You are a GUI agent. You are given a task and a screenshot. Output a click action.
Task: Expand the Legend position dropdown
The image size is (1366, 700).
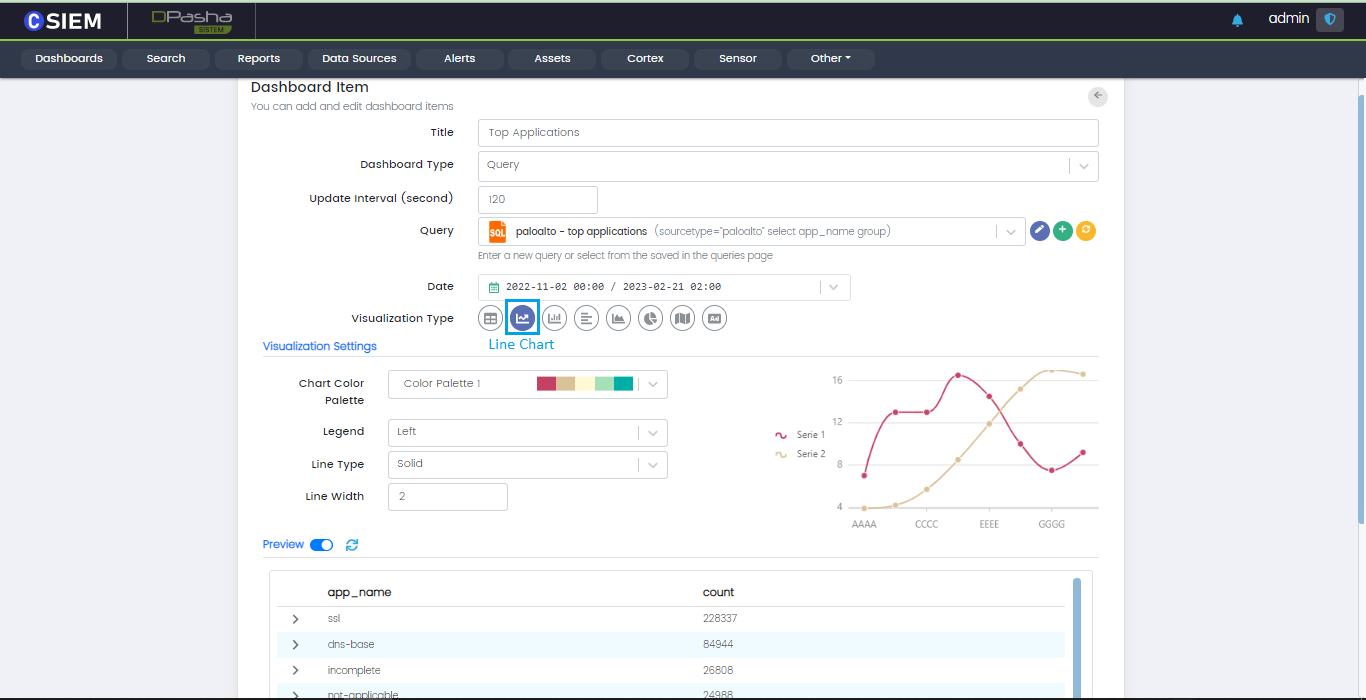[x=527, y=432]
